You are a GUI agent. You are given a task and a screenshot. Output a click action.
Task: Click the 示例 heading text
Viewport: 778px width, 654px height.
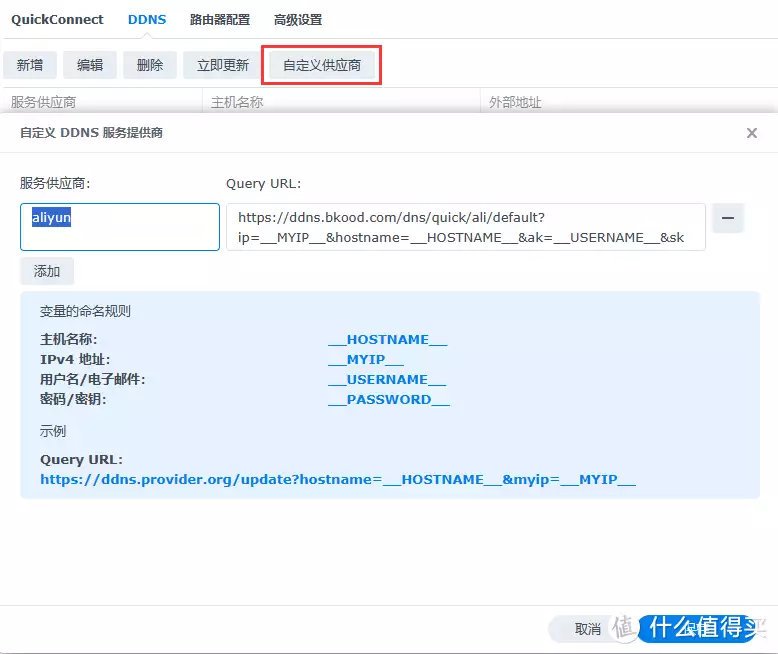[x=53, y=431]
